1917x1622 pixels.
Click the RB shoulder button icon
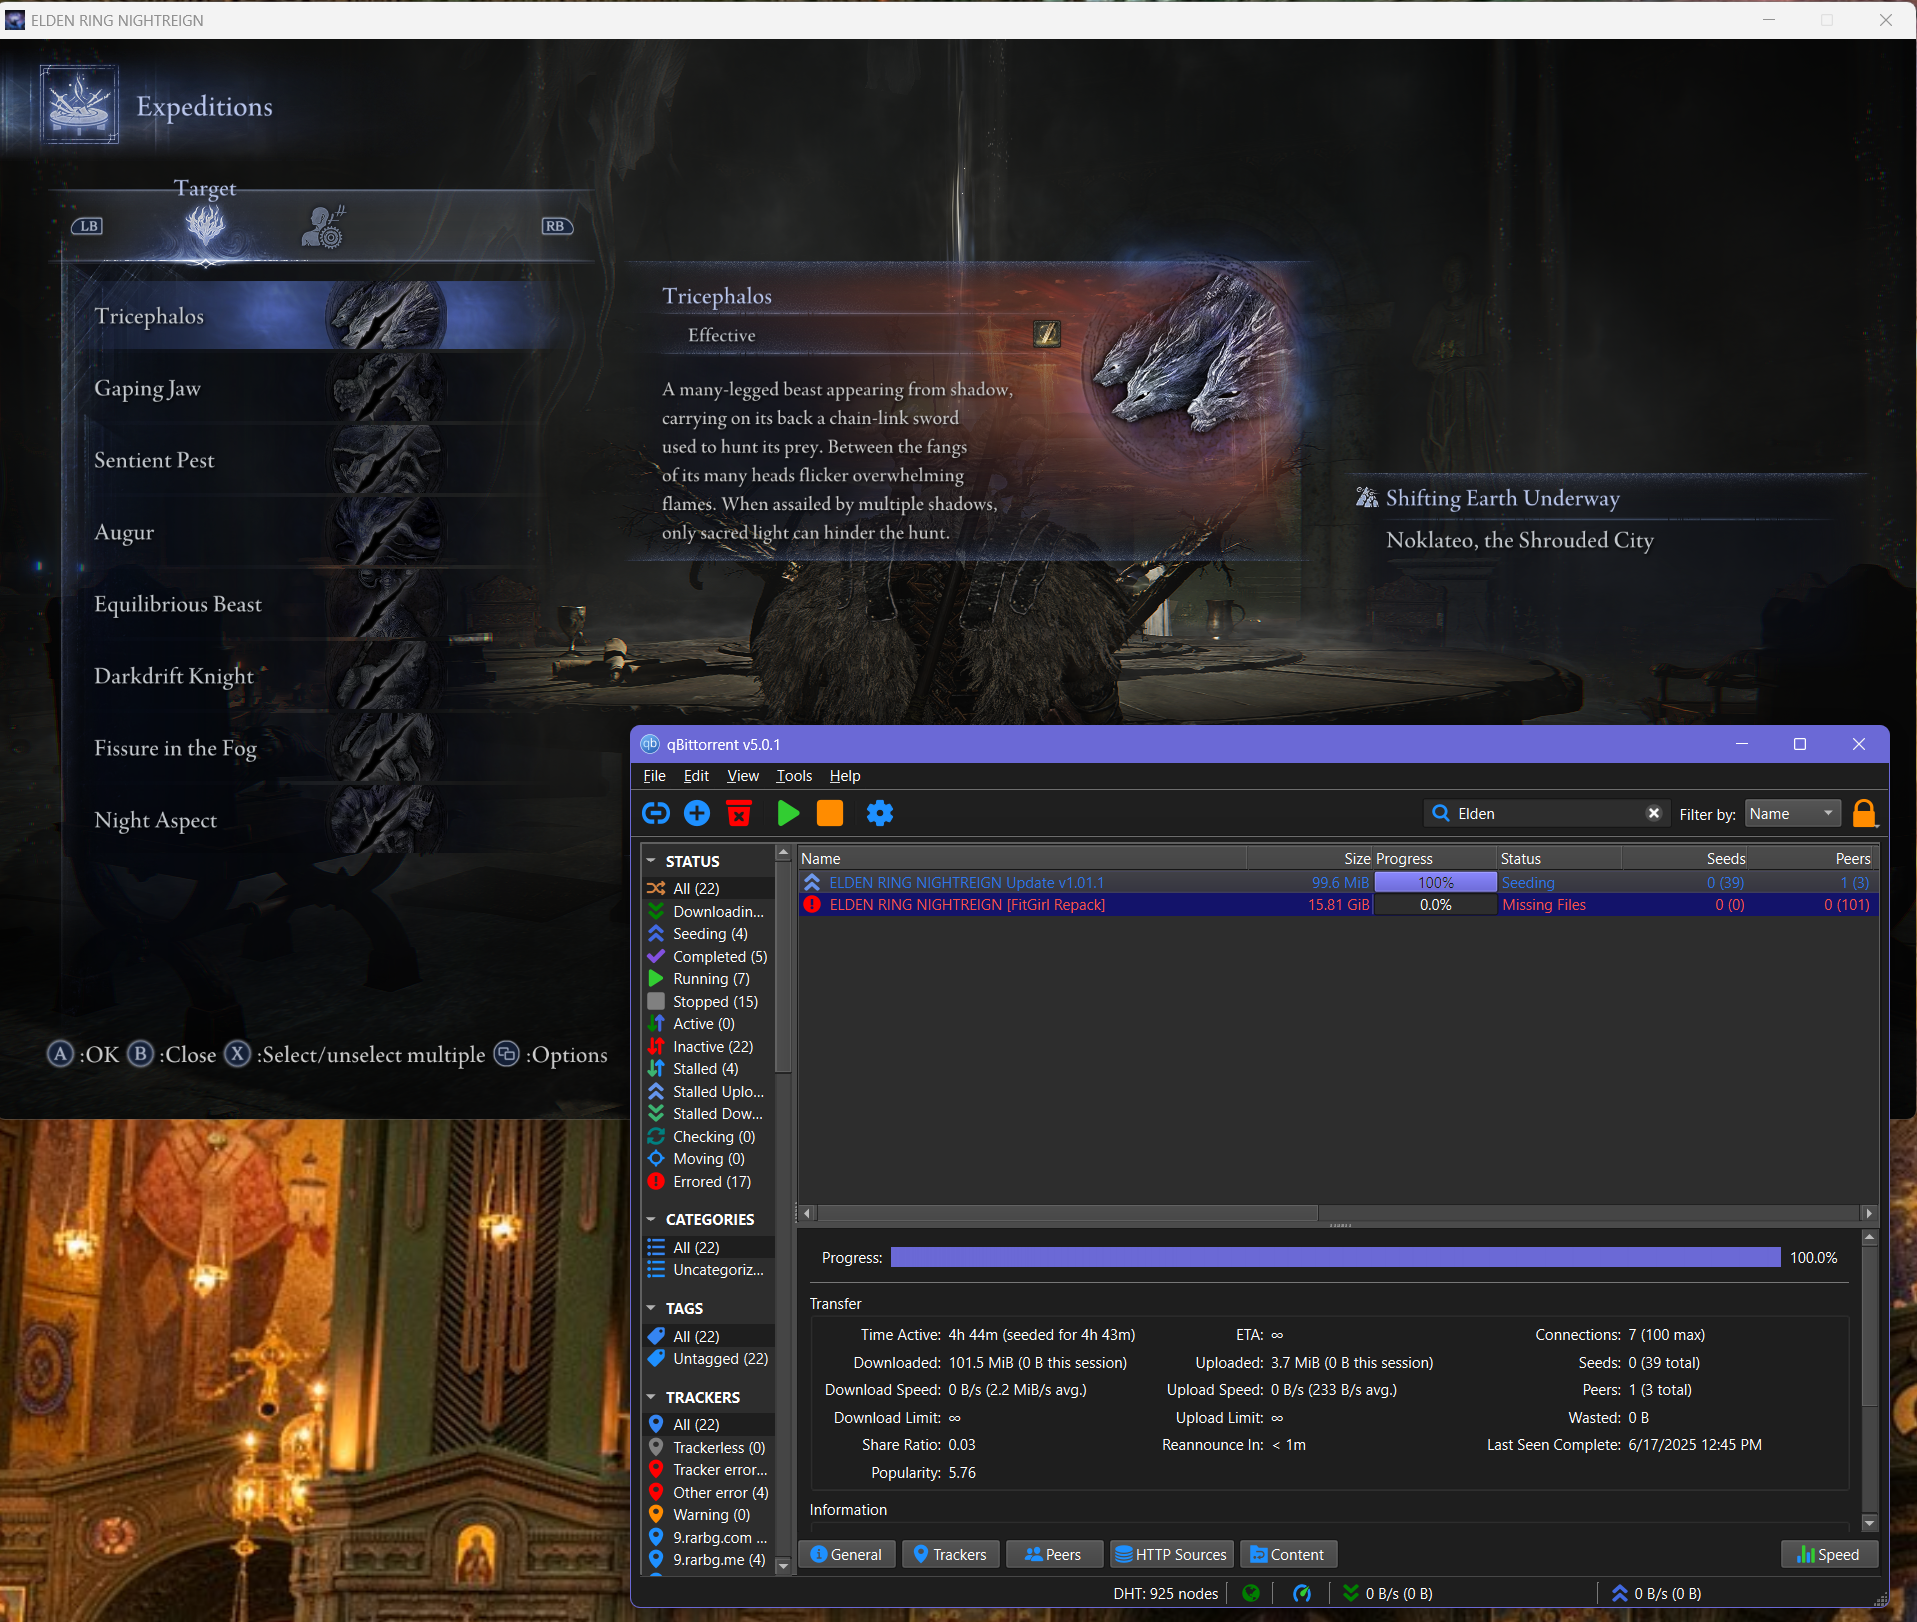pos(556,226)
